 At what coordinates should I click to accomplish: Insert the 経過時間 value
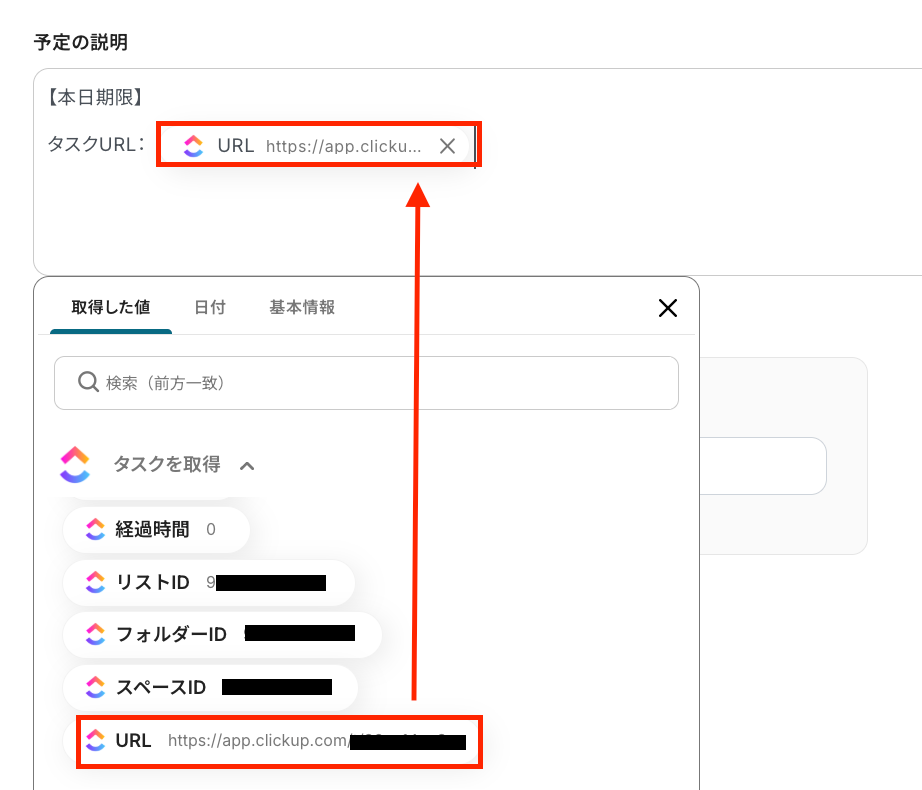pos(152,529)
